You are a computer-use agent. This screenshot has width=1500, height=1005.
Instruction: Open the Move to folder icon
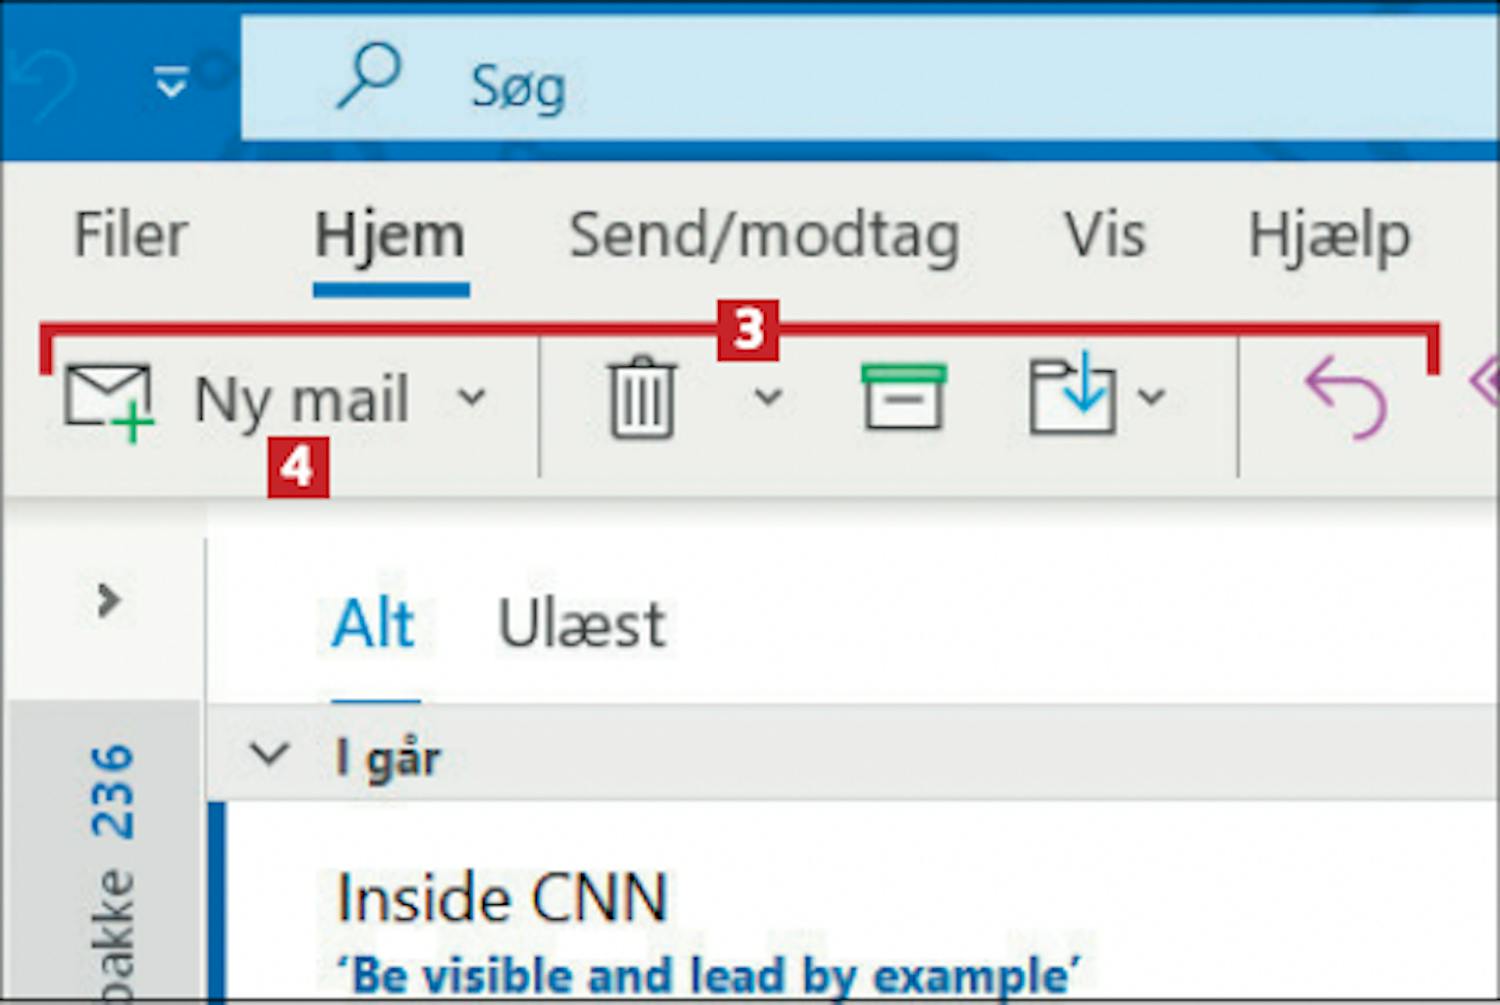1073,395
